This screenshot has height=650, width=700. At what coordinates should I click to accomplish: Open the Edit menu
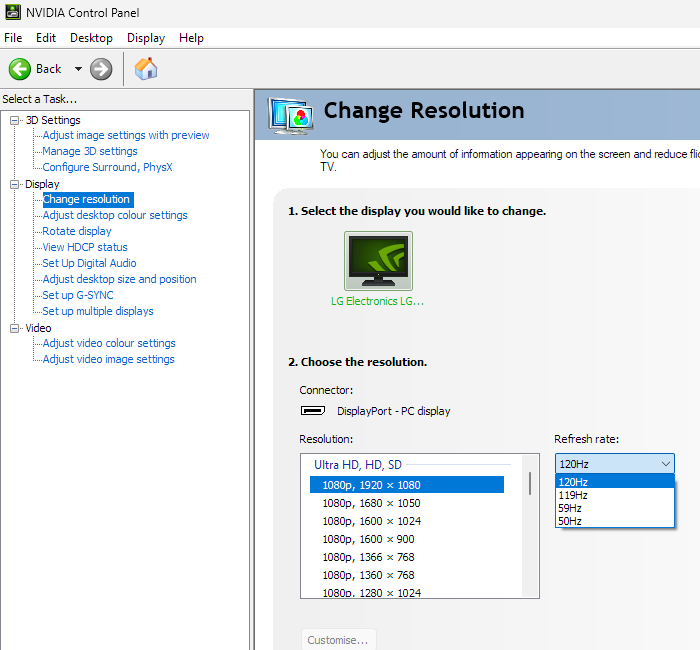pyautogui.click(x=46, y=38)
